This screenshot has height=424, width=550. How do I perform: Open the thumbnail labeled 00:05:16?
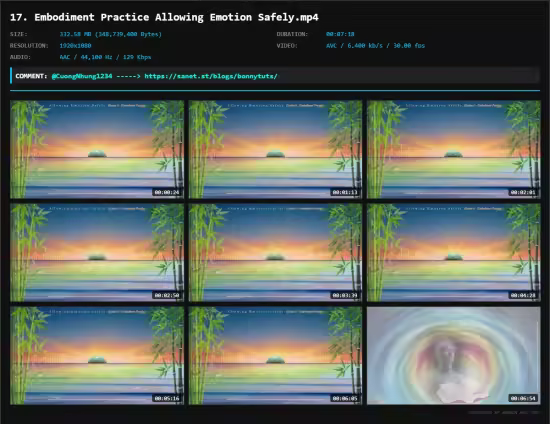[97, 356]
